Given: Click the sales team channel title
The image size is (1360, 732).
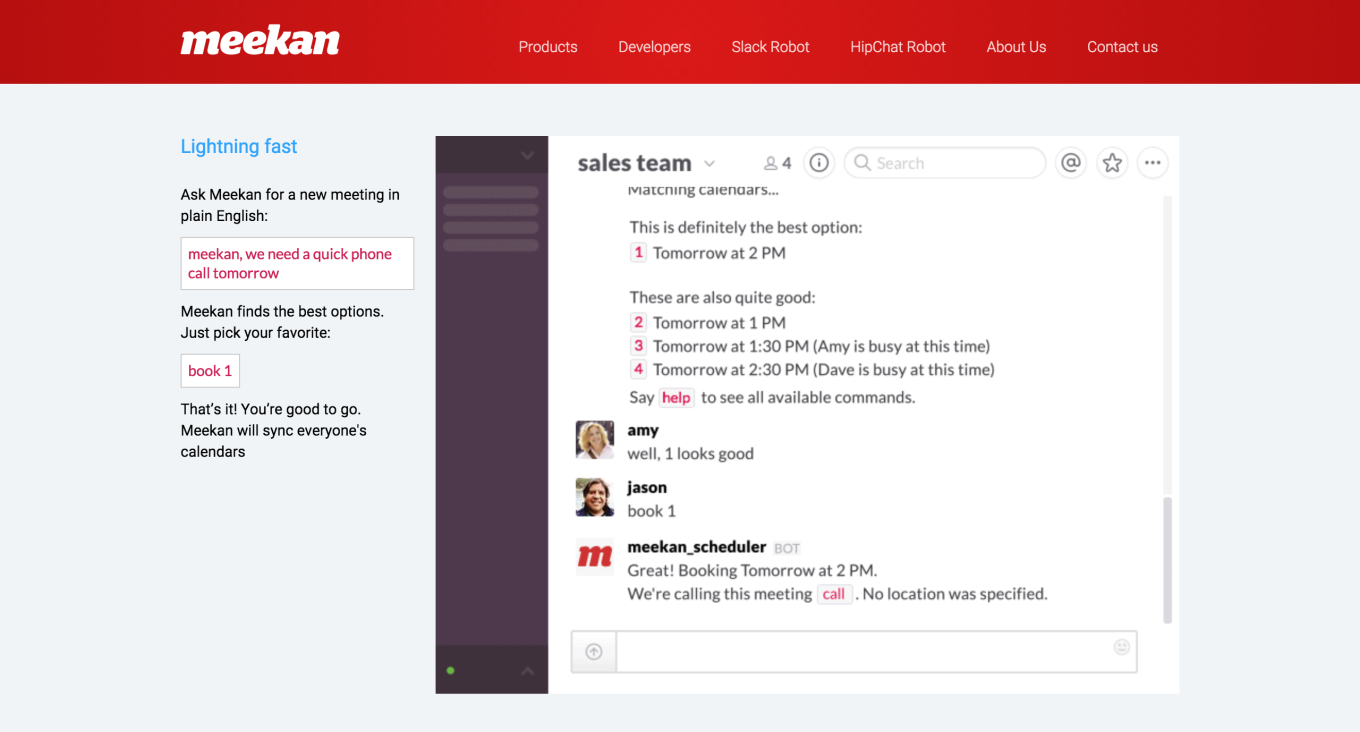Looking at the screenshot, I should 634,163.
